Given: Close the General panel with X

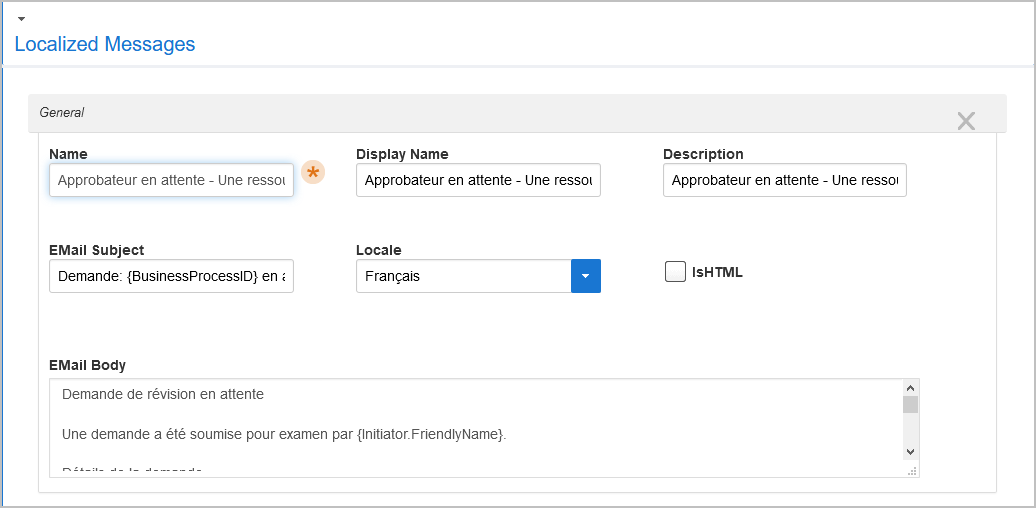Looking at the screenshot, I should (x=965, y=121).
